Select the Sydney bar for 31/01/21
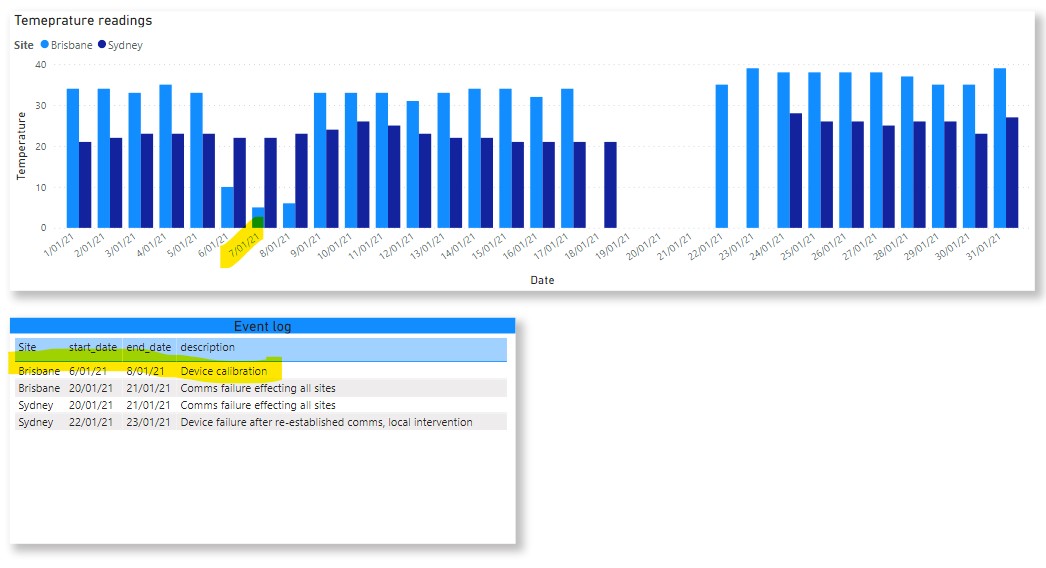 [x=1012, y=172]
